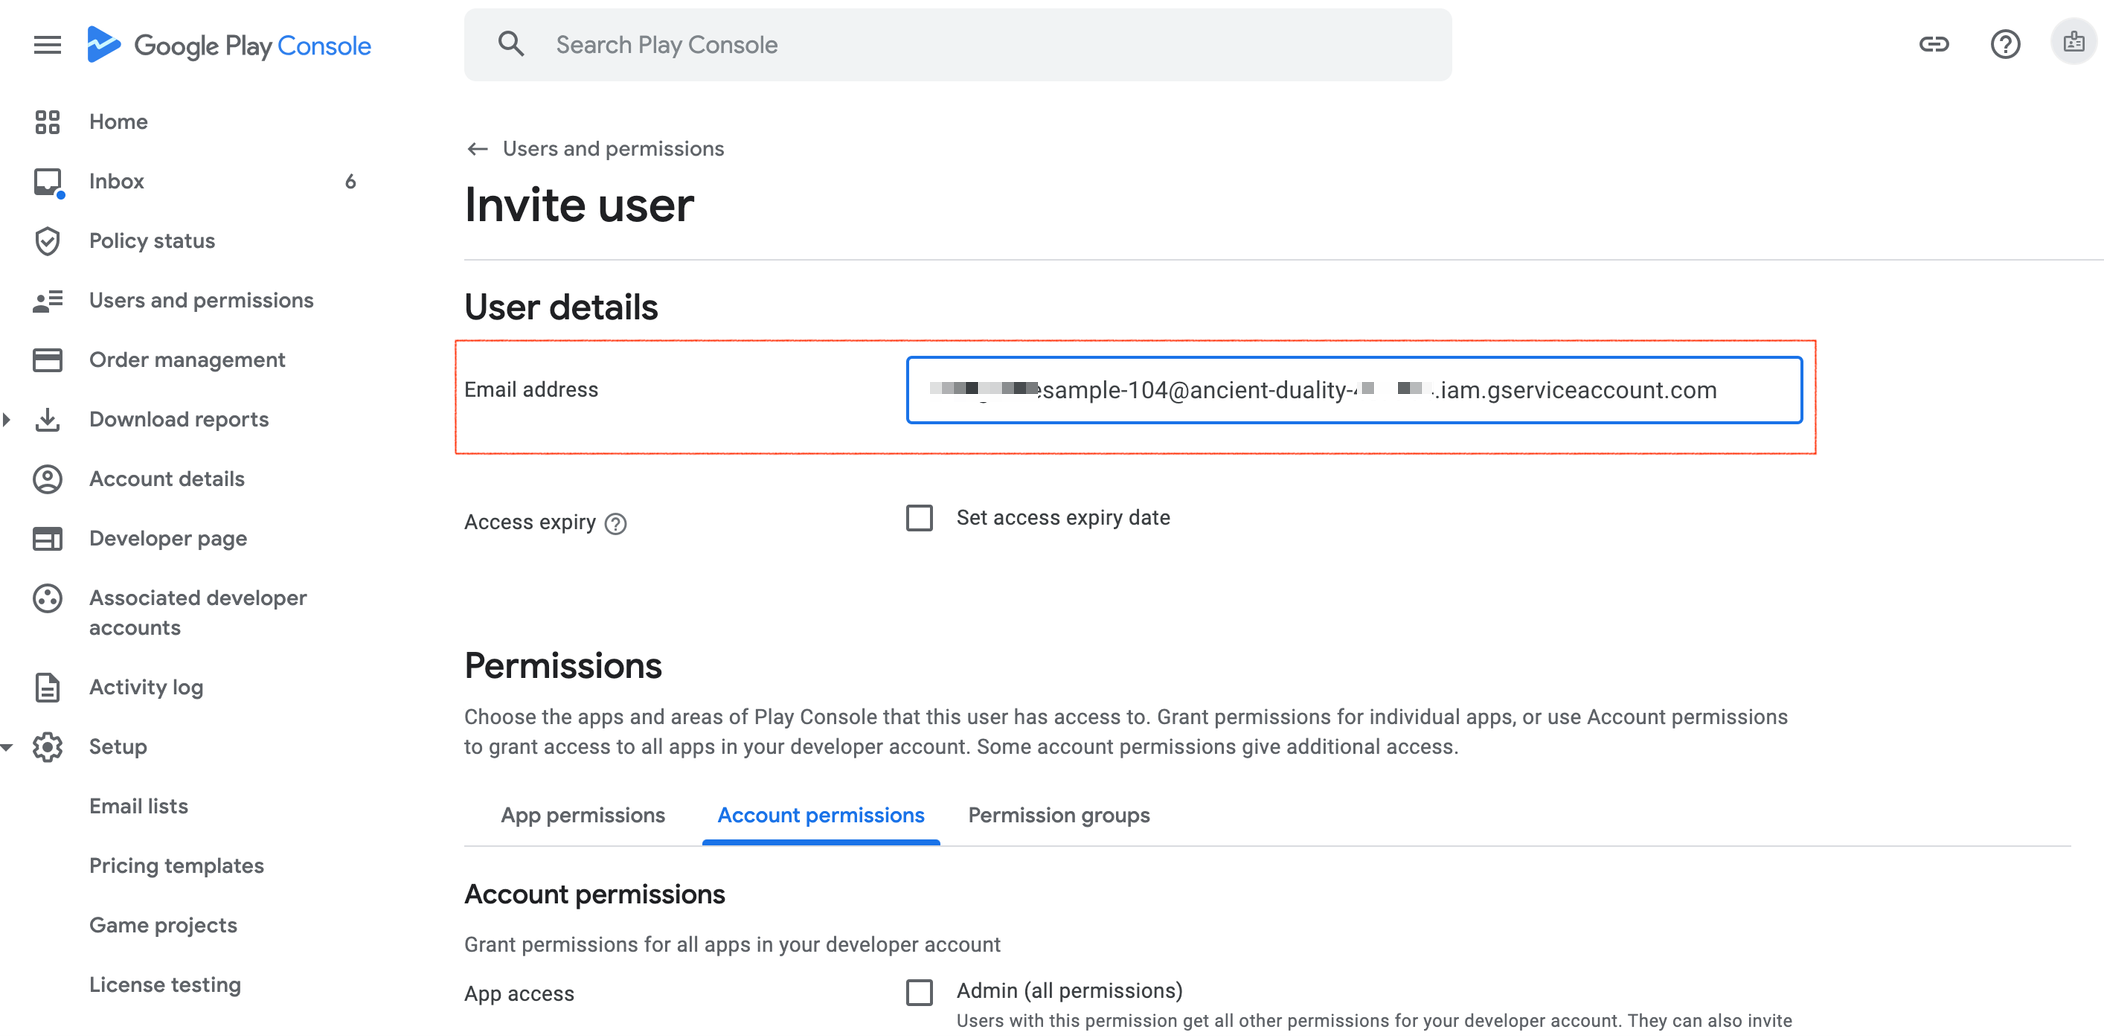Click the Search Play Console box

[x=957, y=45]
